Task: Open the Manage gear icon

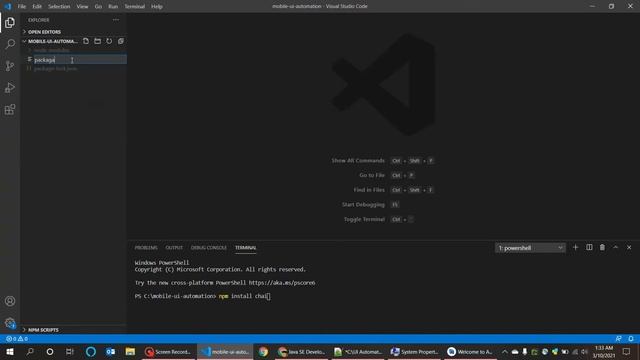Action: (x=10, y=323)
